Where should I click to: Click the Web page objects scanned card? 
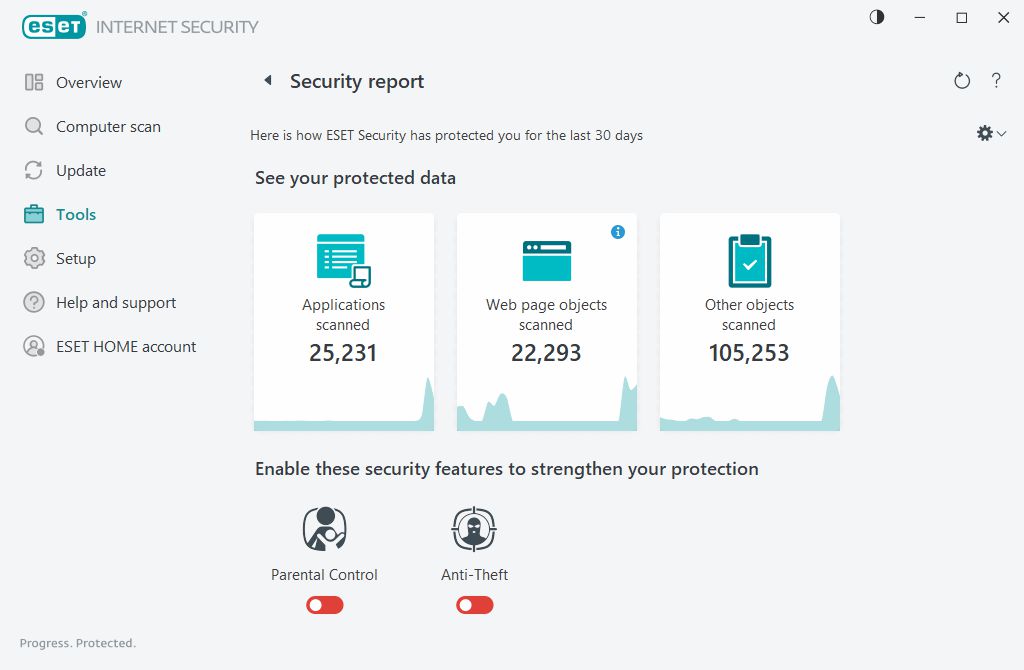546,322
